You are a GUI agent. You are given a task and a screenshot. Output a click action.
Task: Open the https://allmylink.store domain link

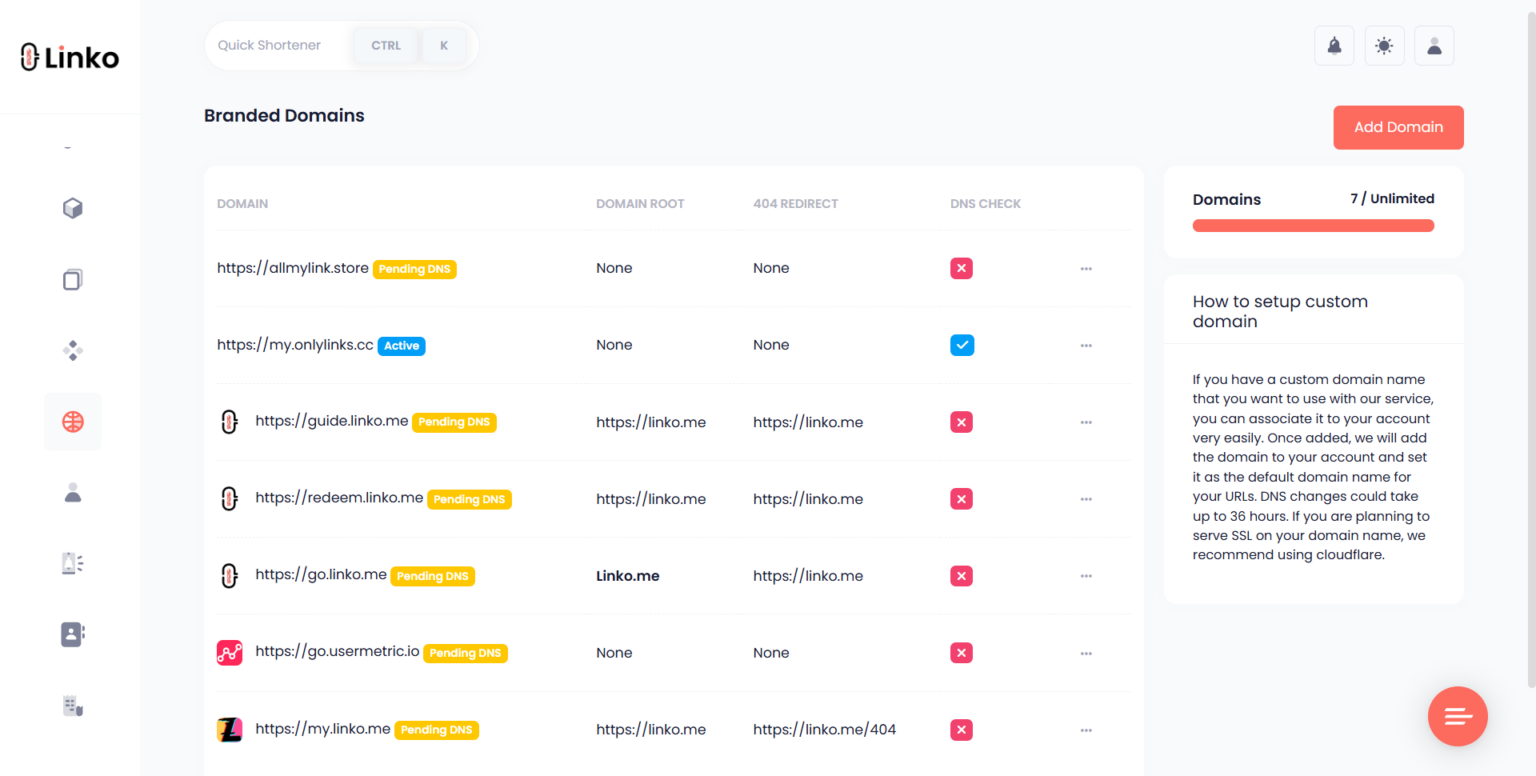pos(293,268)
